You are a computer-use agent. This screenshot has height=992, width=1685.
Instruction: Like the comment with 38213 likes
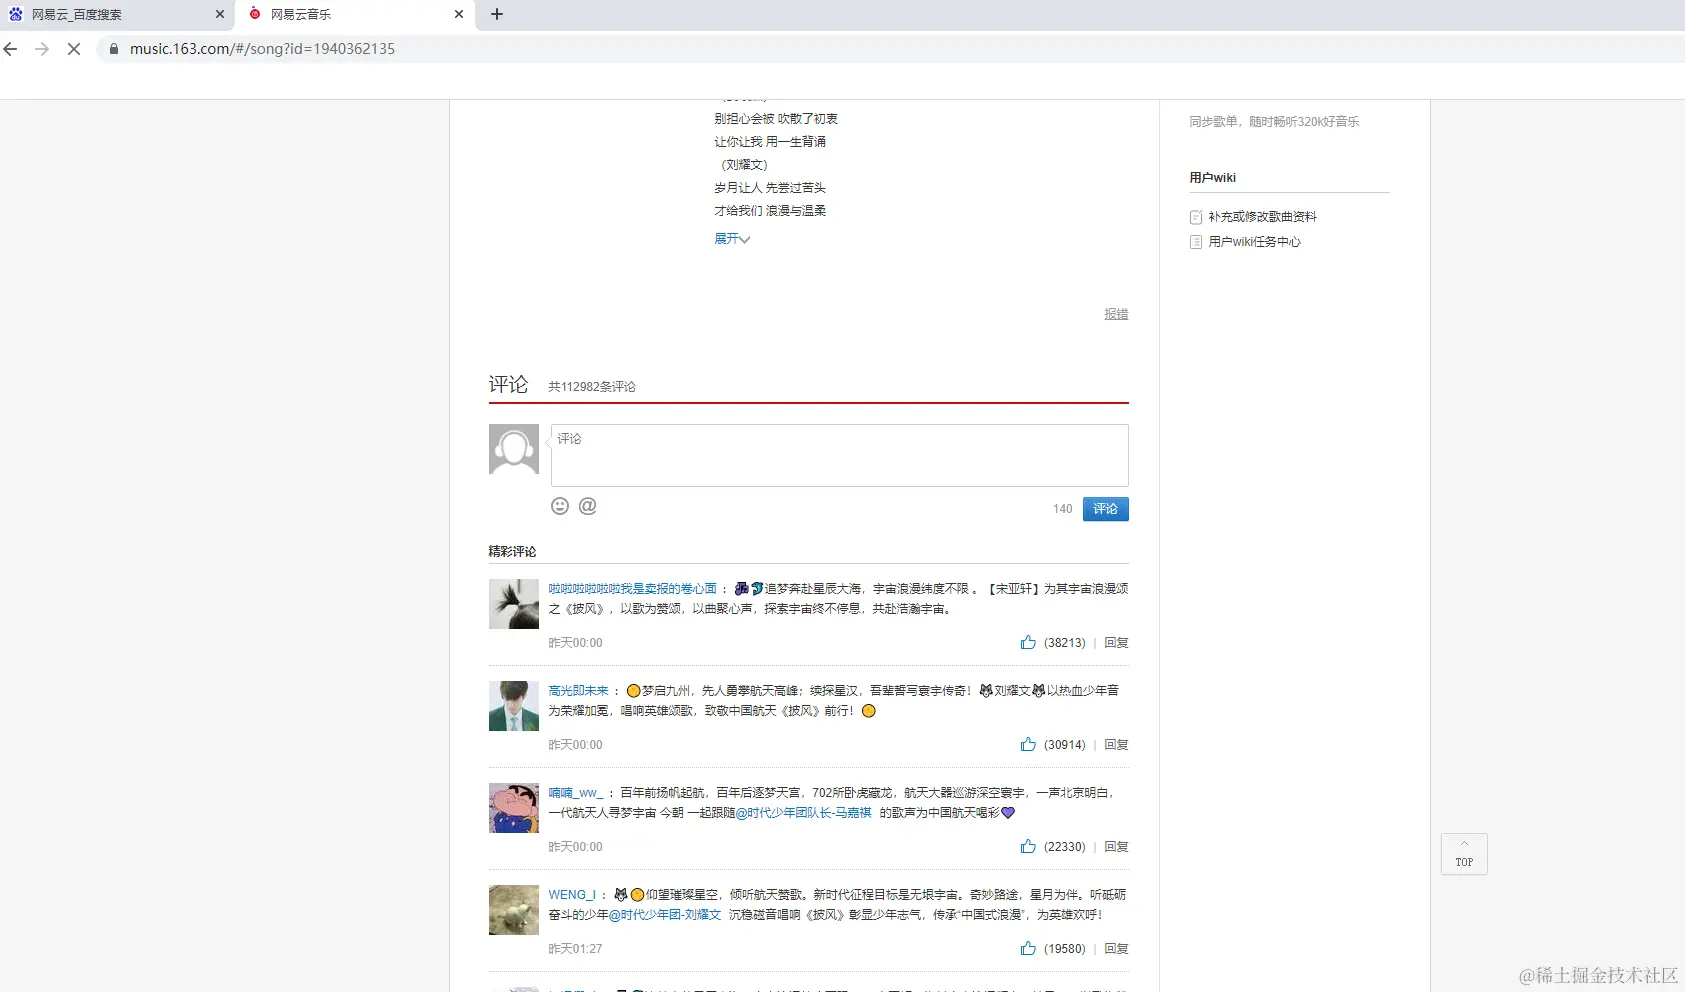1028,643
